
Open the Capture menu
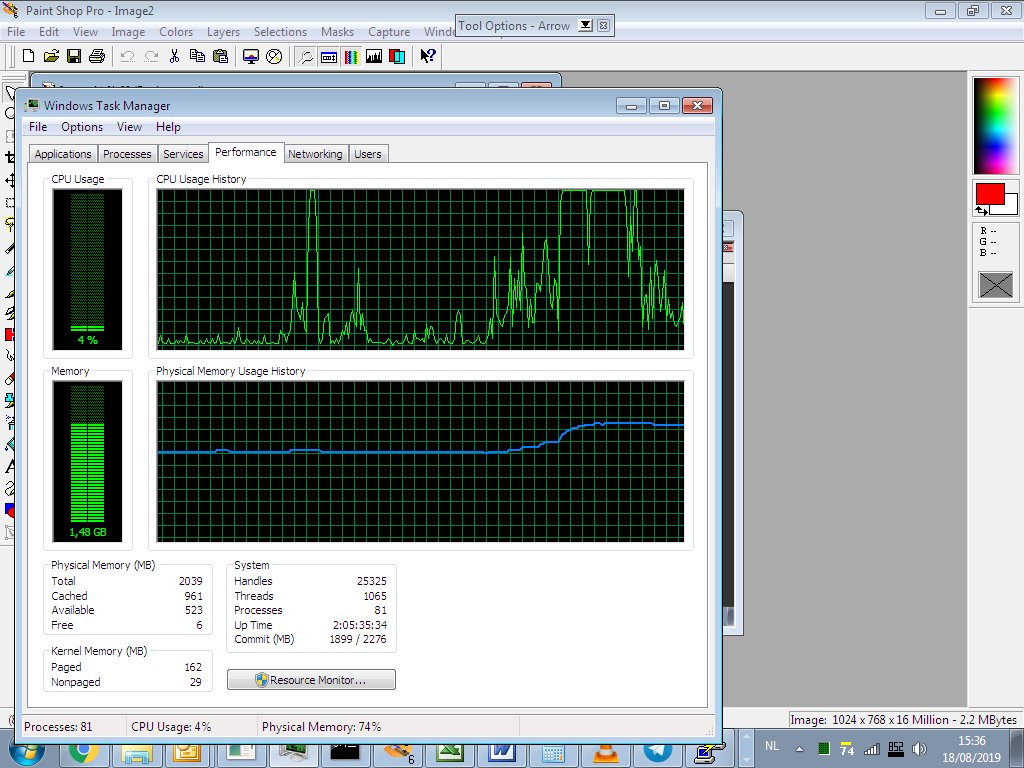pos(389,32)
